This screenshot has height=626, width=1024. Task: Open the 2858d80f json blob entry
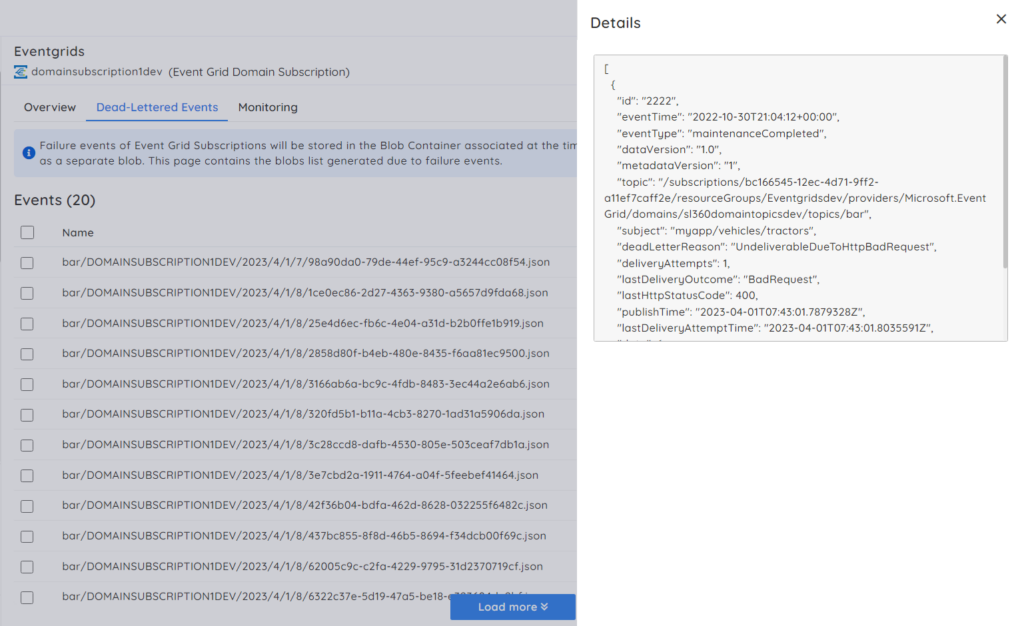(x=304, y=354)
